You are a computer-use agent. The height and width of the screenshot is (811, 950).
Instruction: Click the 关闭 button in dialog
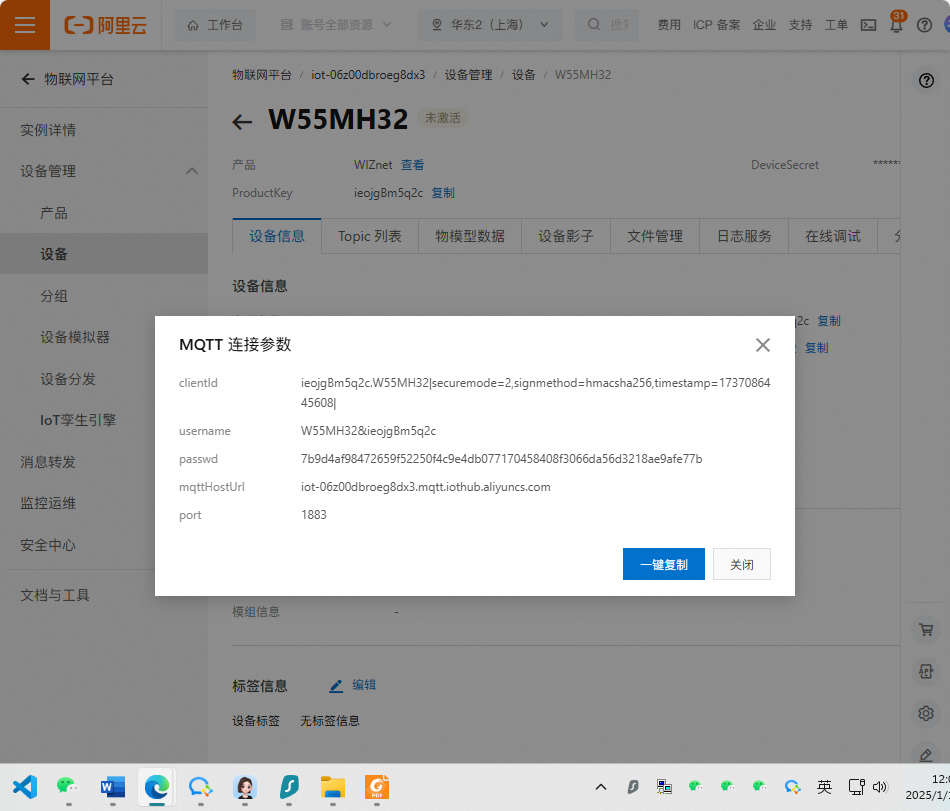(741, 564)
